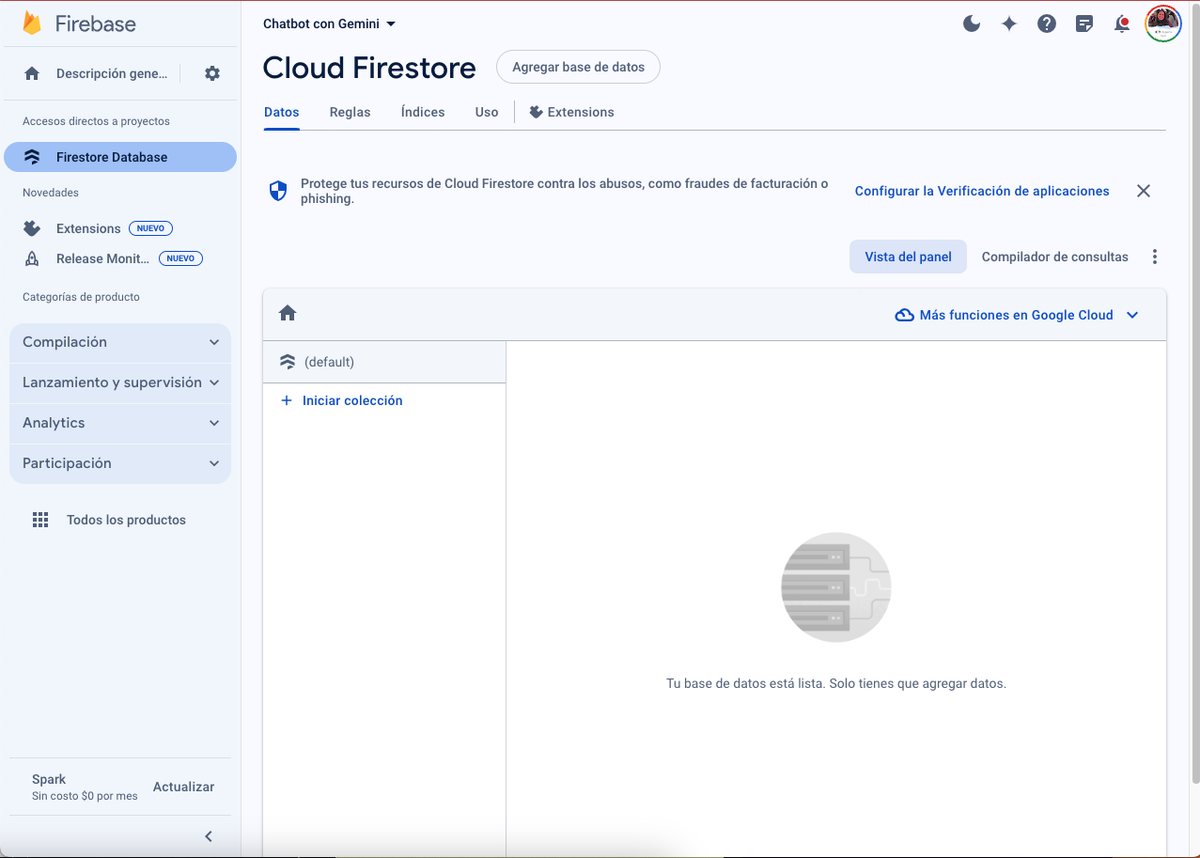The image size is (1200, 858).
Task: Switch to the Datos tab
Action: [x=281, y=112]
